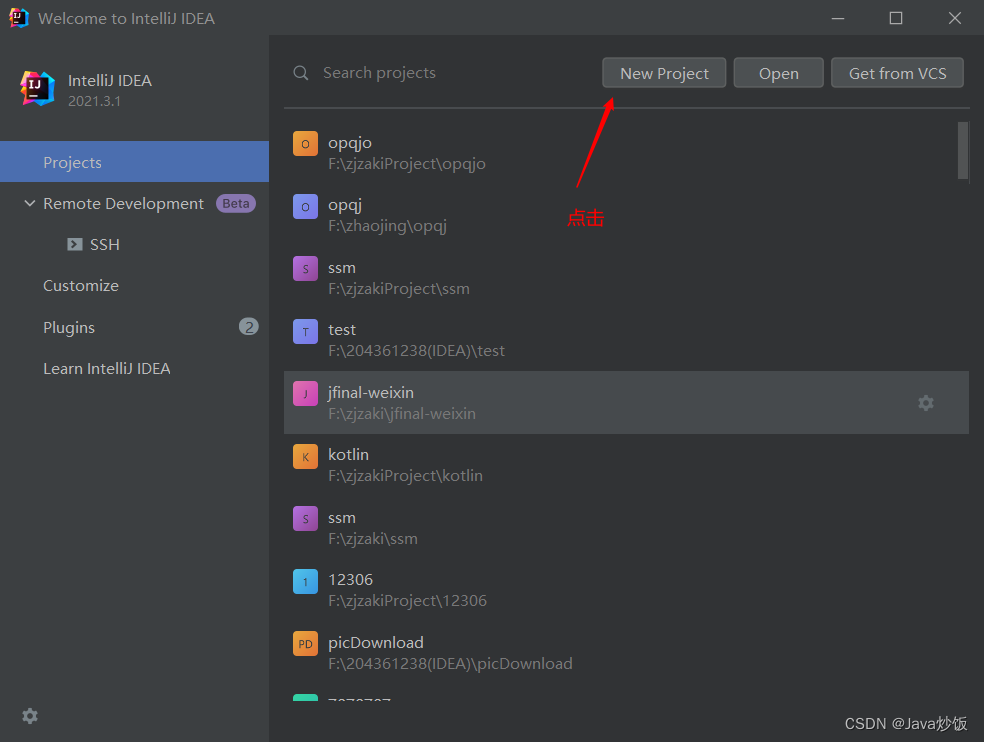Screen dimensions: 984x742
Task: Open the jfinal-weixin project
Action: click(x=626, y=402)
